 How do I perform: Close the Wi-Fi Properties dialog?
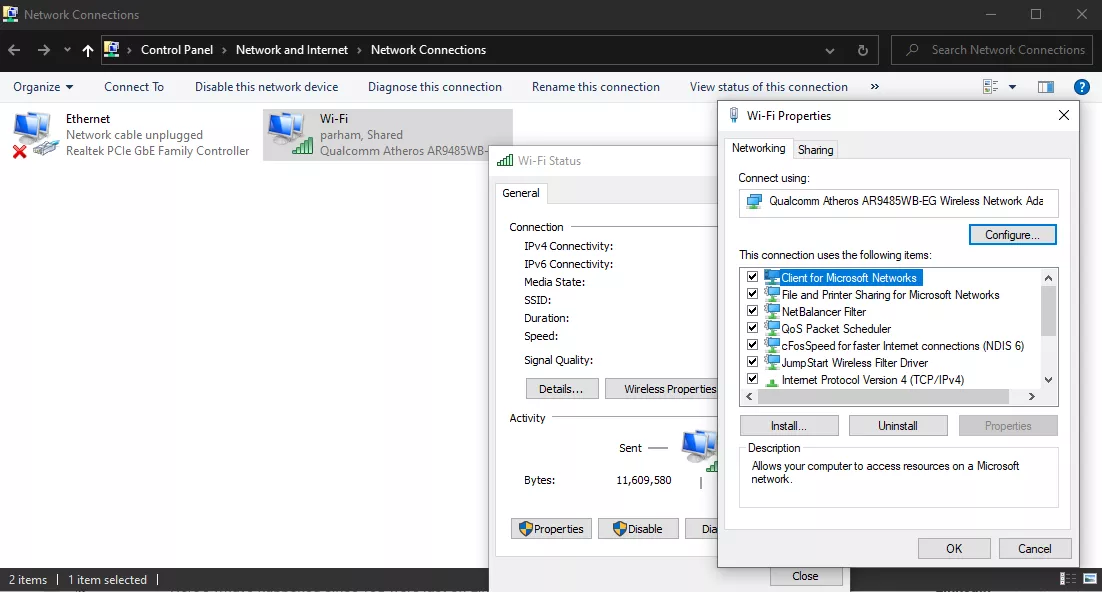click(x=1063, y=115)
